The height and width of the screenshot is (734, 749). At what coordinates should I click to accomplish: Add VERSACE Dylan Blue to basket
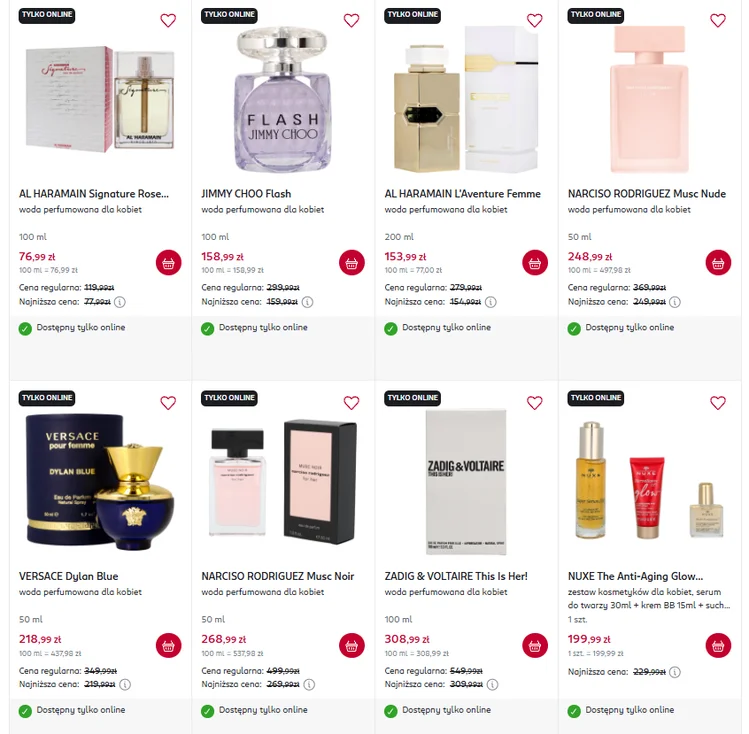[169, 646]
